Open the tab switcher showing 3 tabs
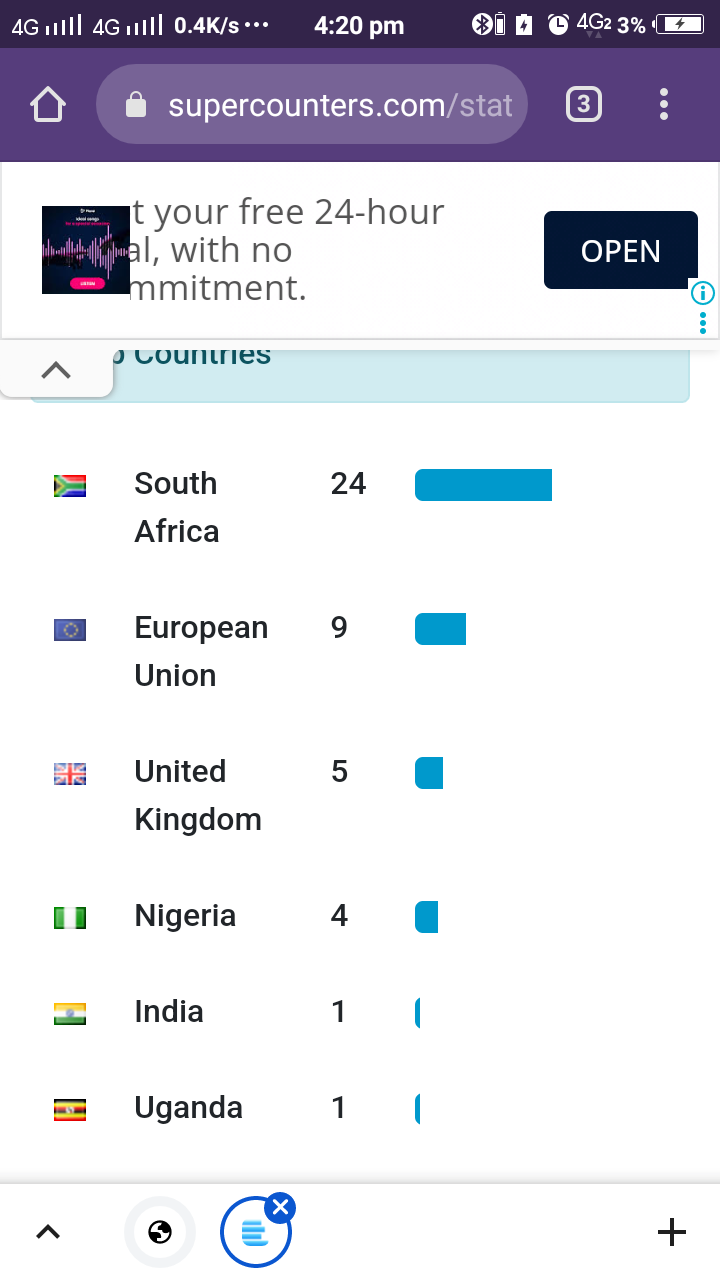The height and width of the screenshot is (1280, 720). [584, 104]
